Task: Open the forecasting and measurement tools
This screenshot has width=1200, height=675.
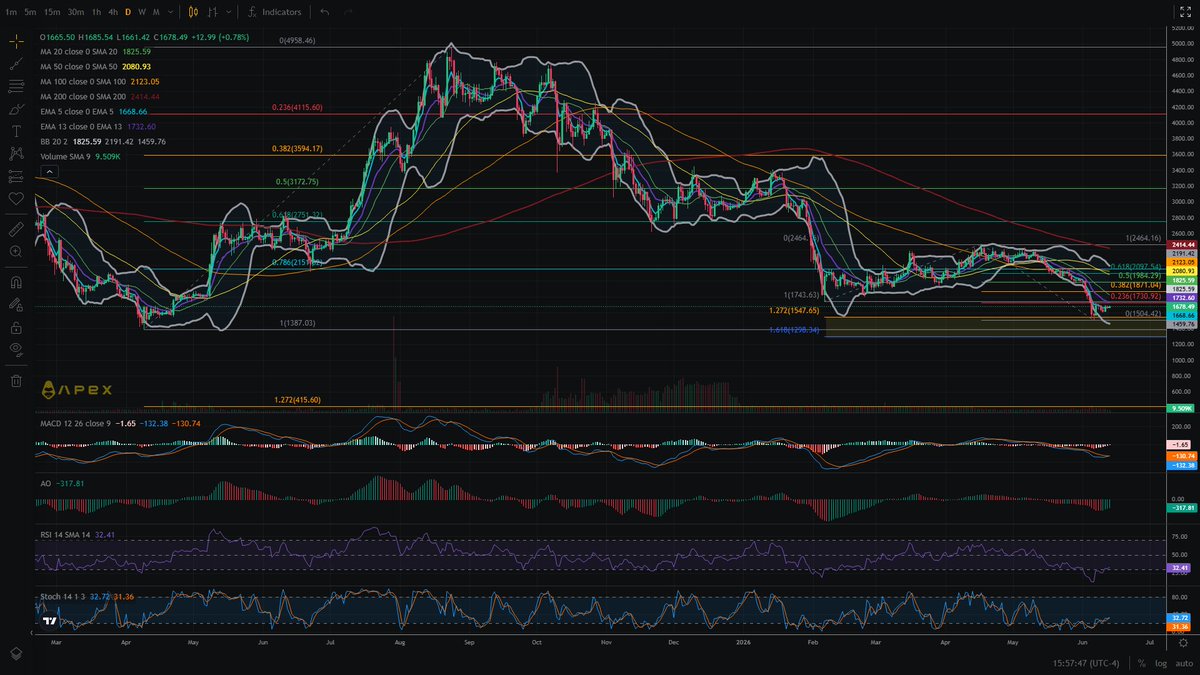Action: 15,176
